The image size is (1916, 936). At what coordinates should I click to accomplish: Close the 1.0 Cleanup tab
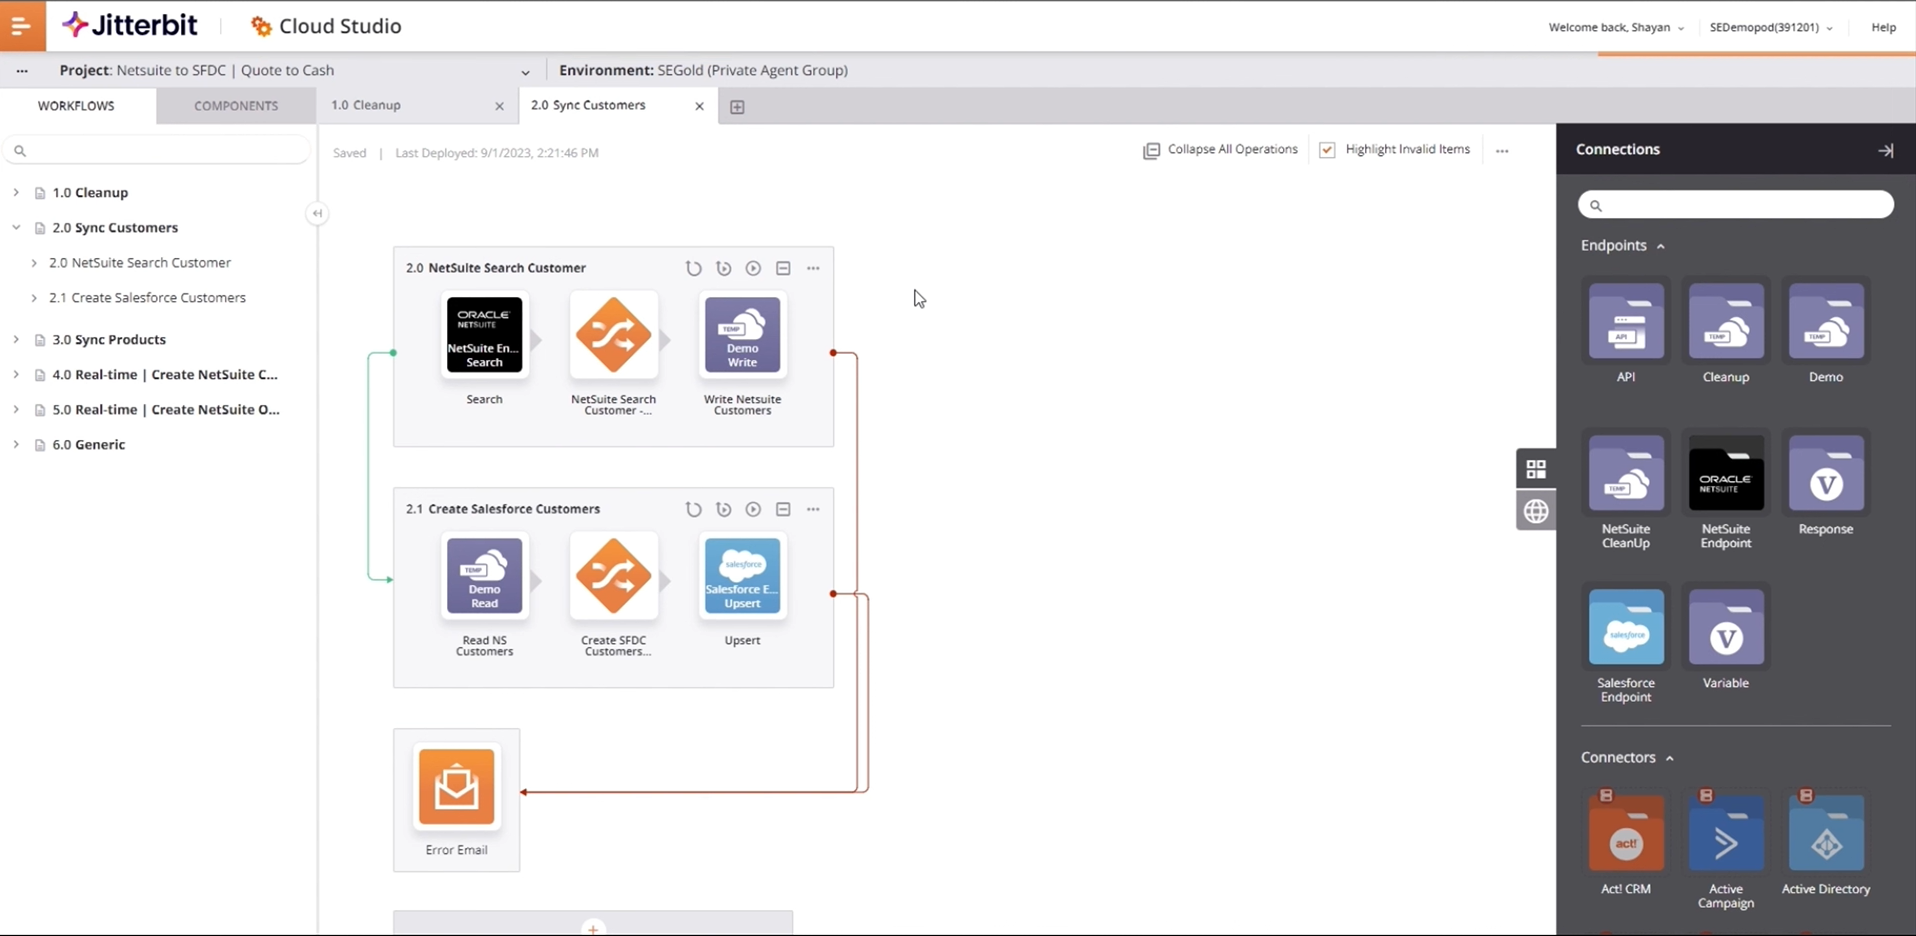(x=499, y=106)
